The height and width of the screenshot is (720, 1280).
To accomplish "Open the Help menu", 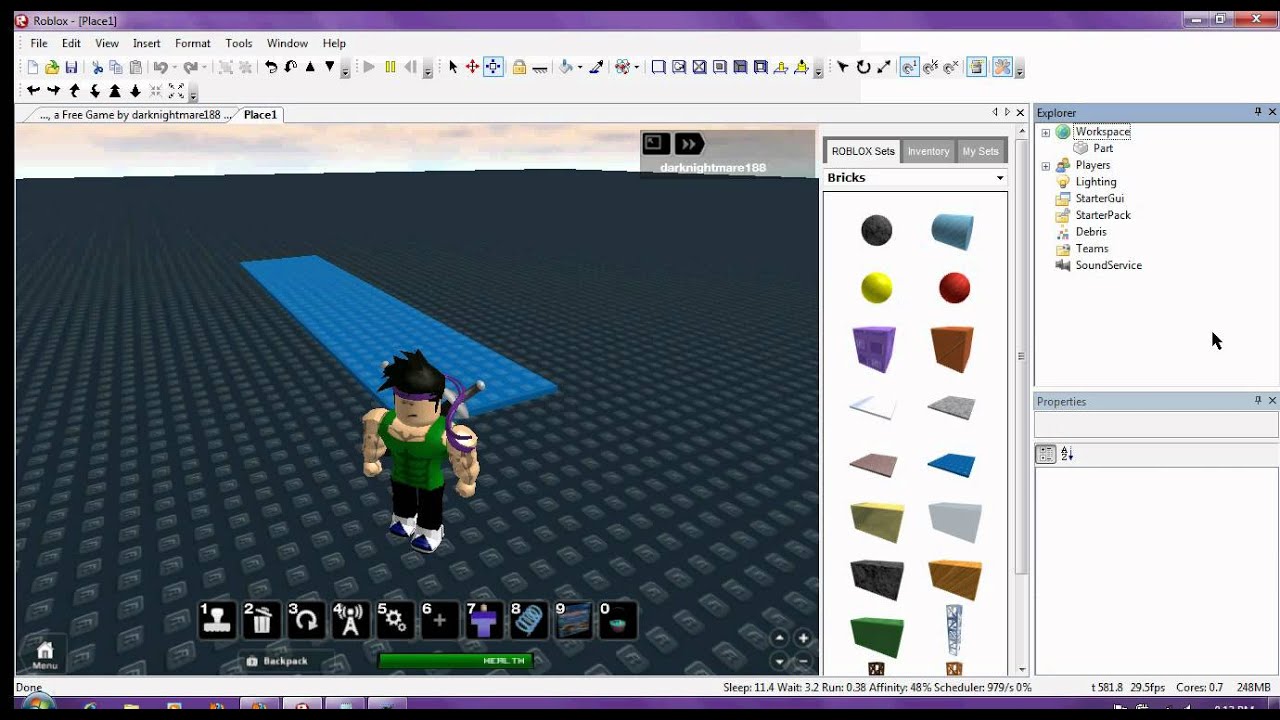I will [x=334, y=43].
